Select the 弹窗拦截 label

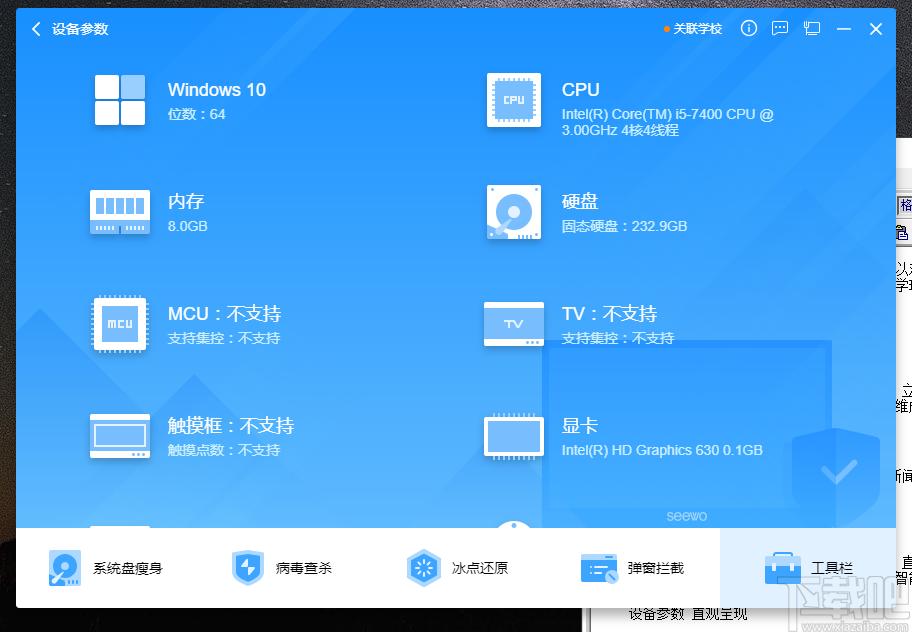(656, 568)
